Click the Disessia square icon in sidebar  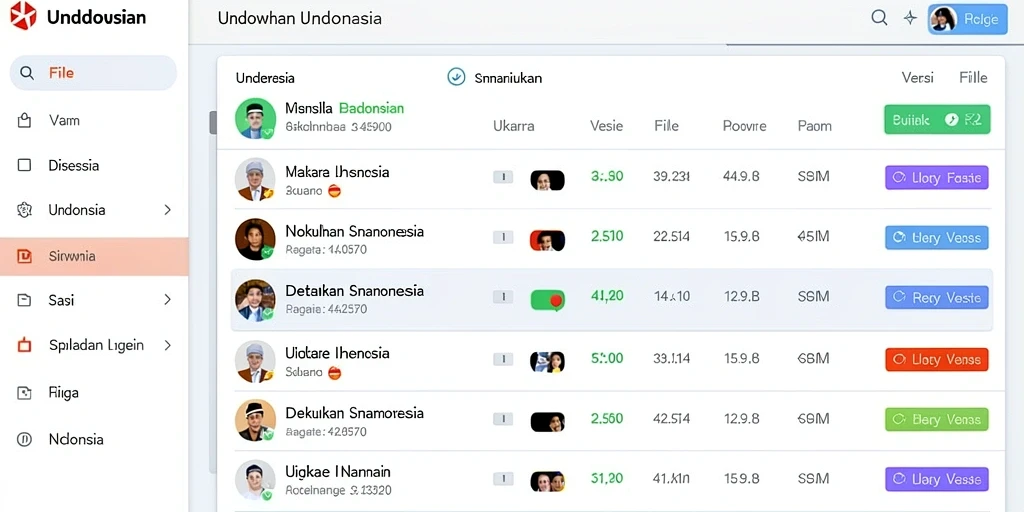(x=24, y=165)
